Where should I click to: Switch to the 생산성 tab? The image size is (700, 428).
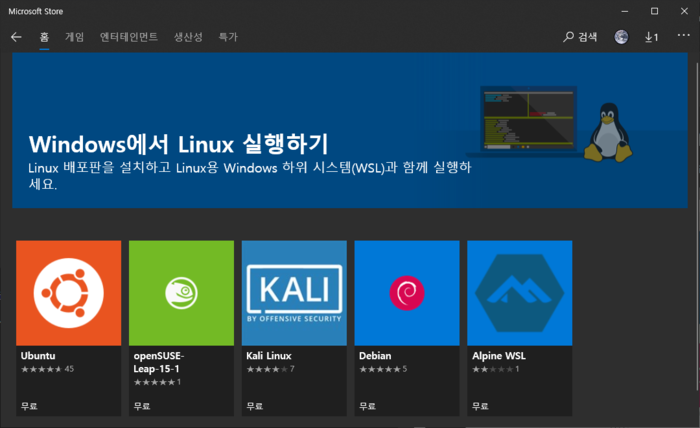tap(188, 37)
